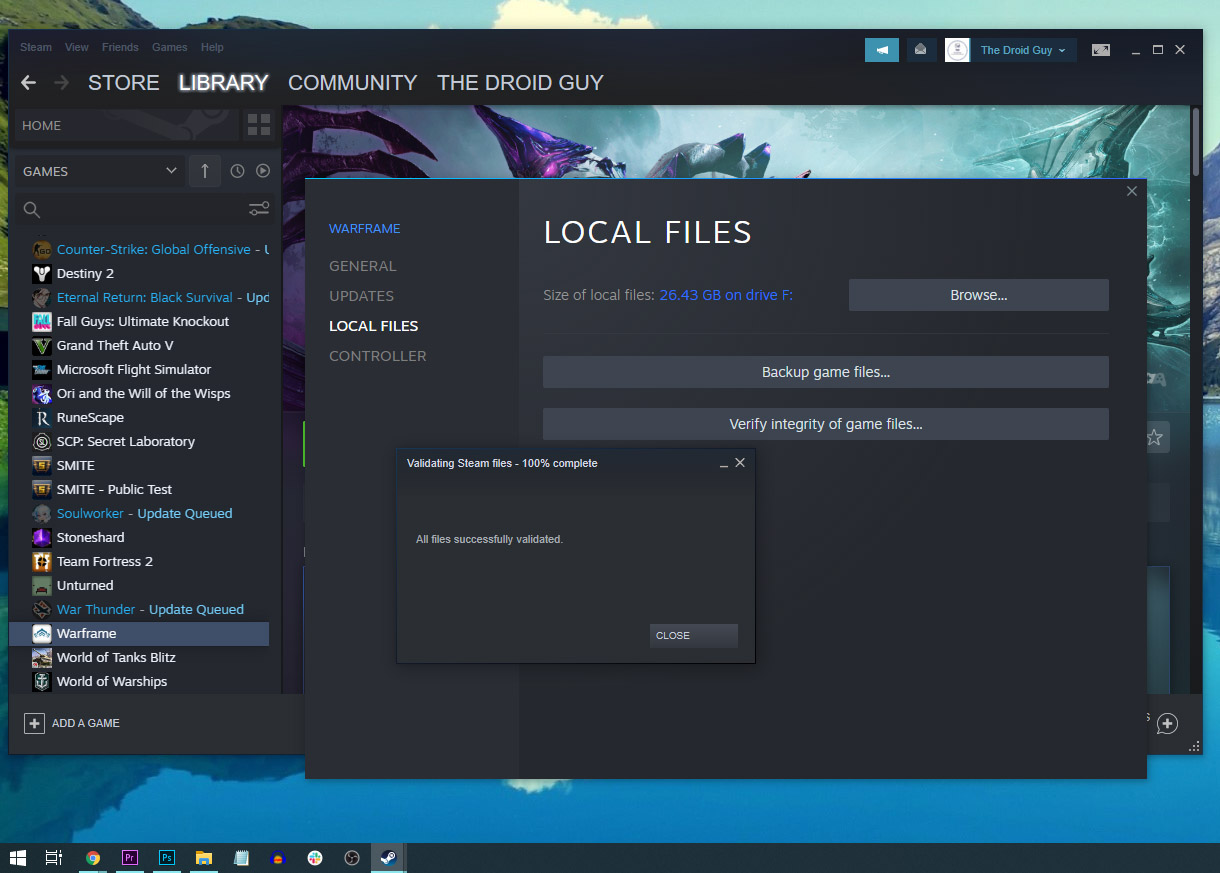
Task: Open Photoshop from the taskbar
Action: pyautogui.click(x=167, y=858)
